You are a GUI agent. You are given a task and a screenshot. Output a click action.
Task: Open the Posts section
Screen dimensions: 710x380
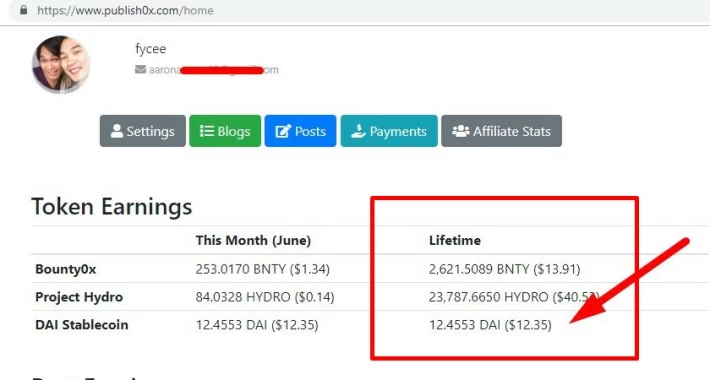[300, 131]
